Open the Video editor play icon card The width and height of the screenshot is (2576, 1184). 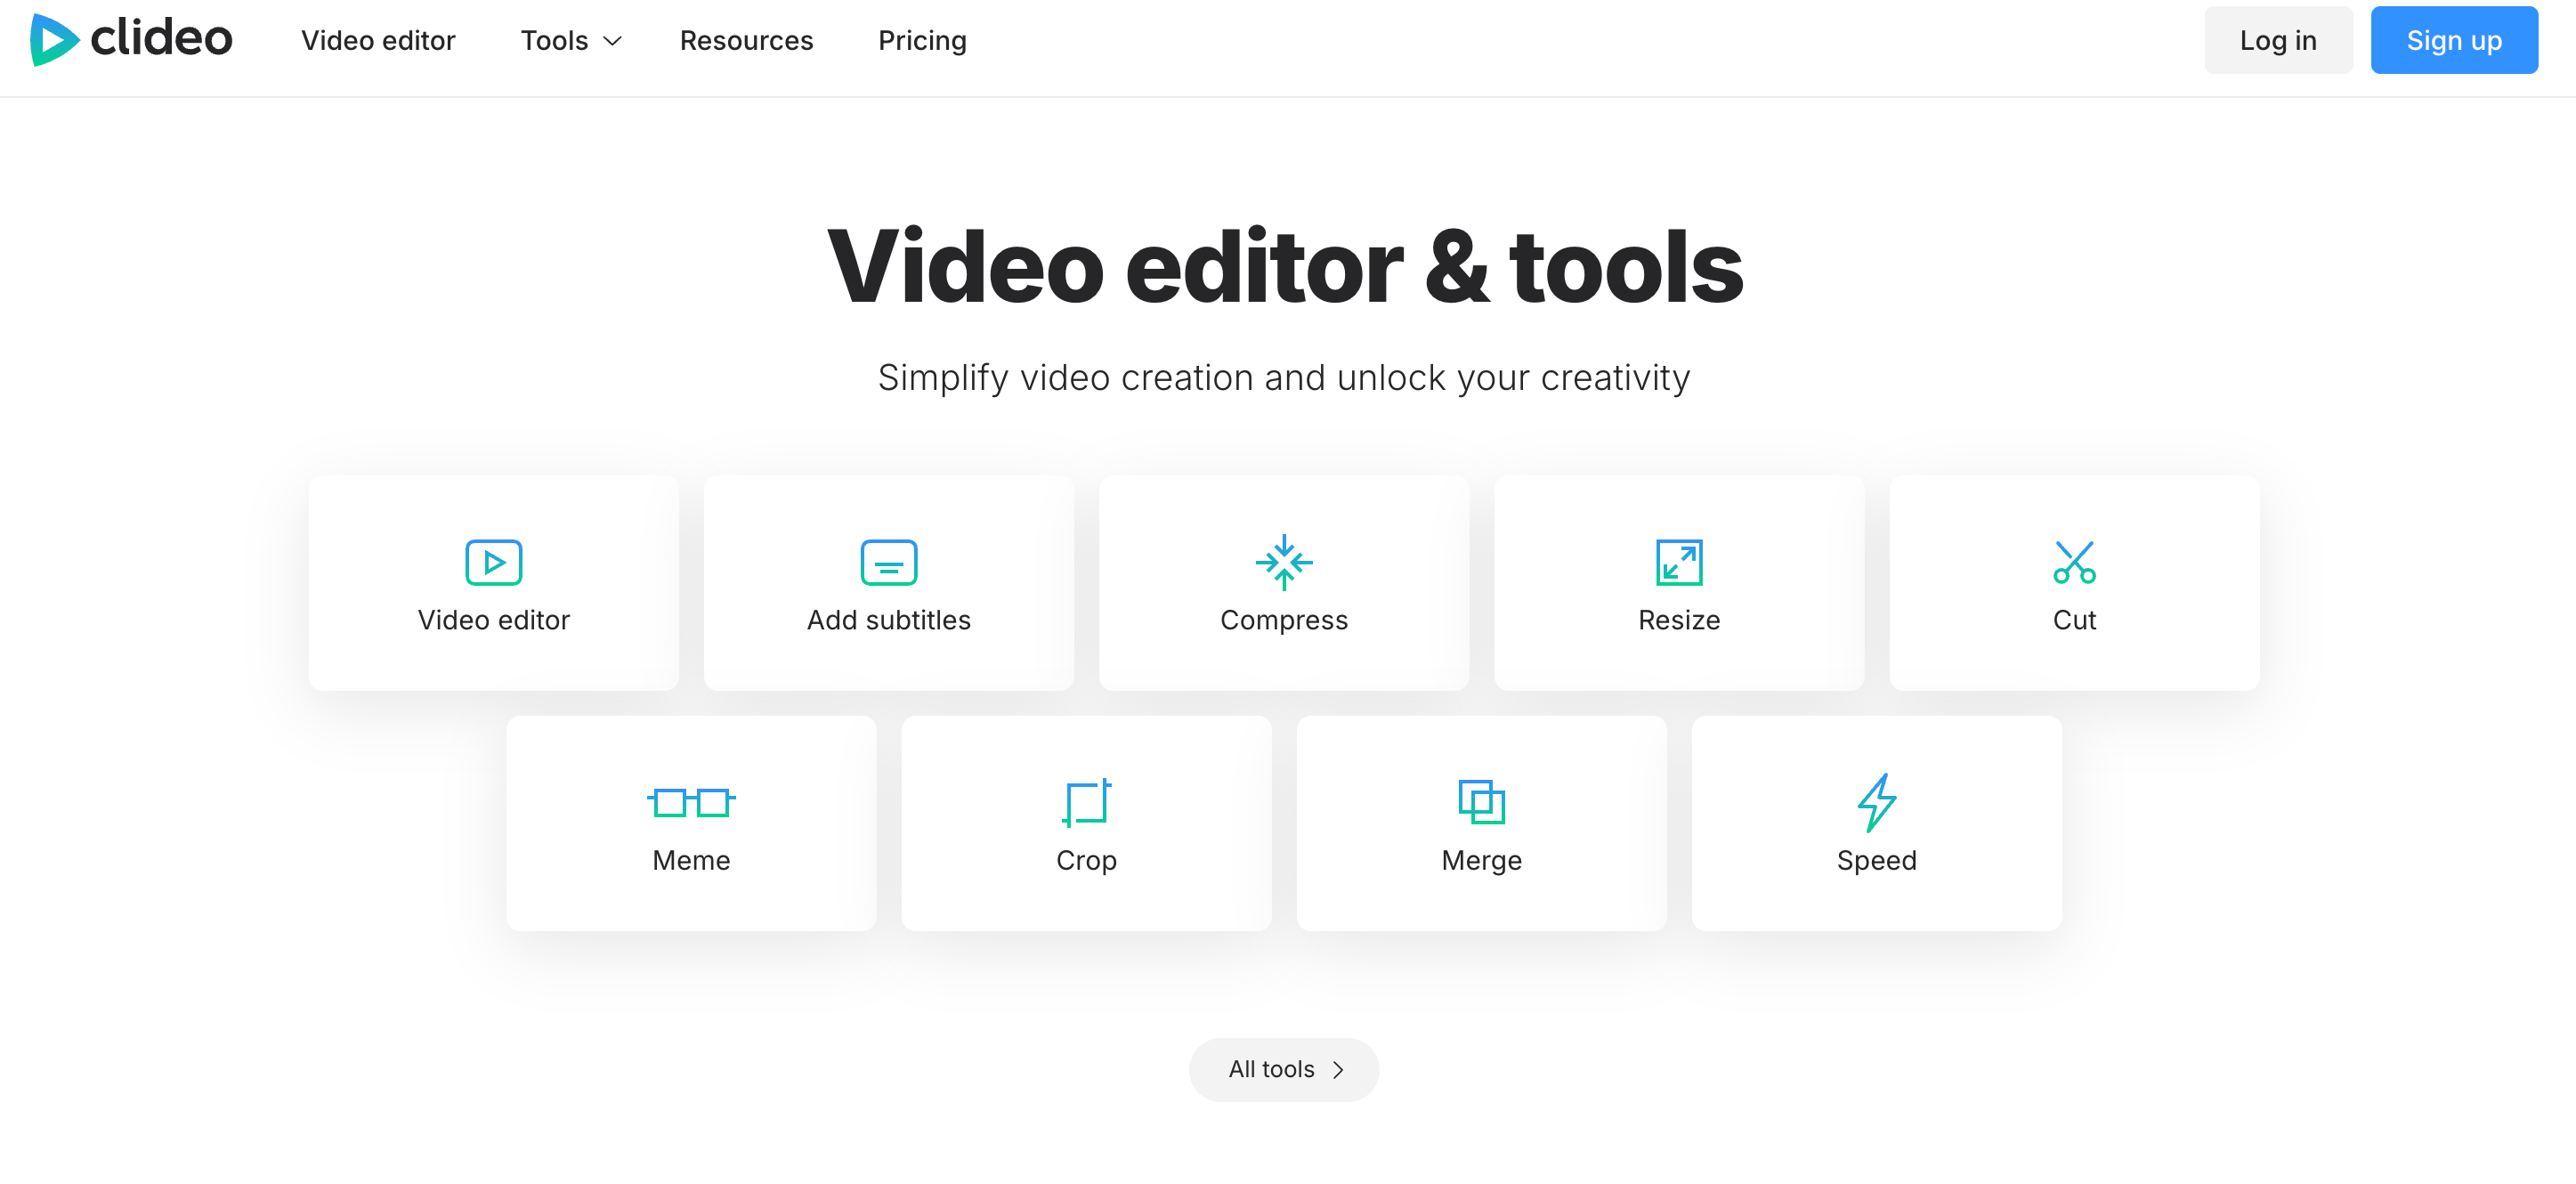493,562
